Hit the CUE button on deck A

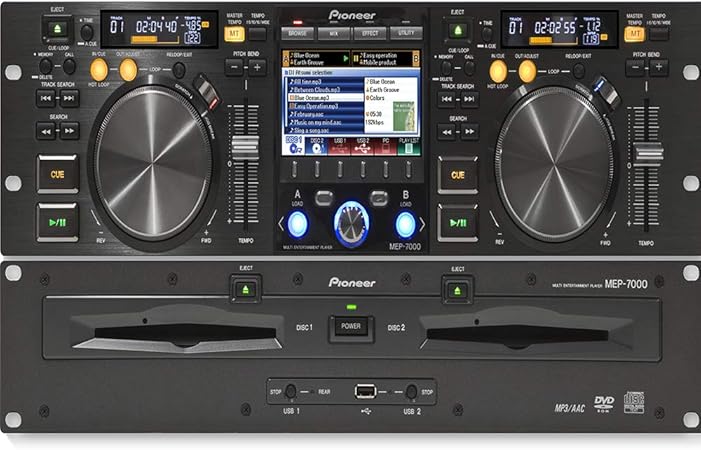tap(58, 174)
